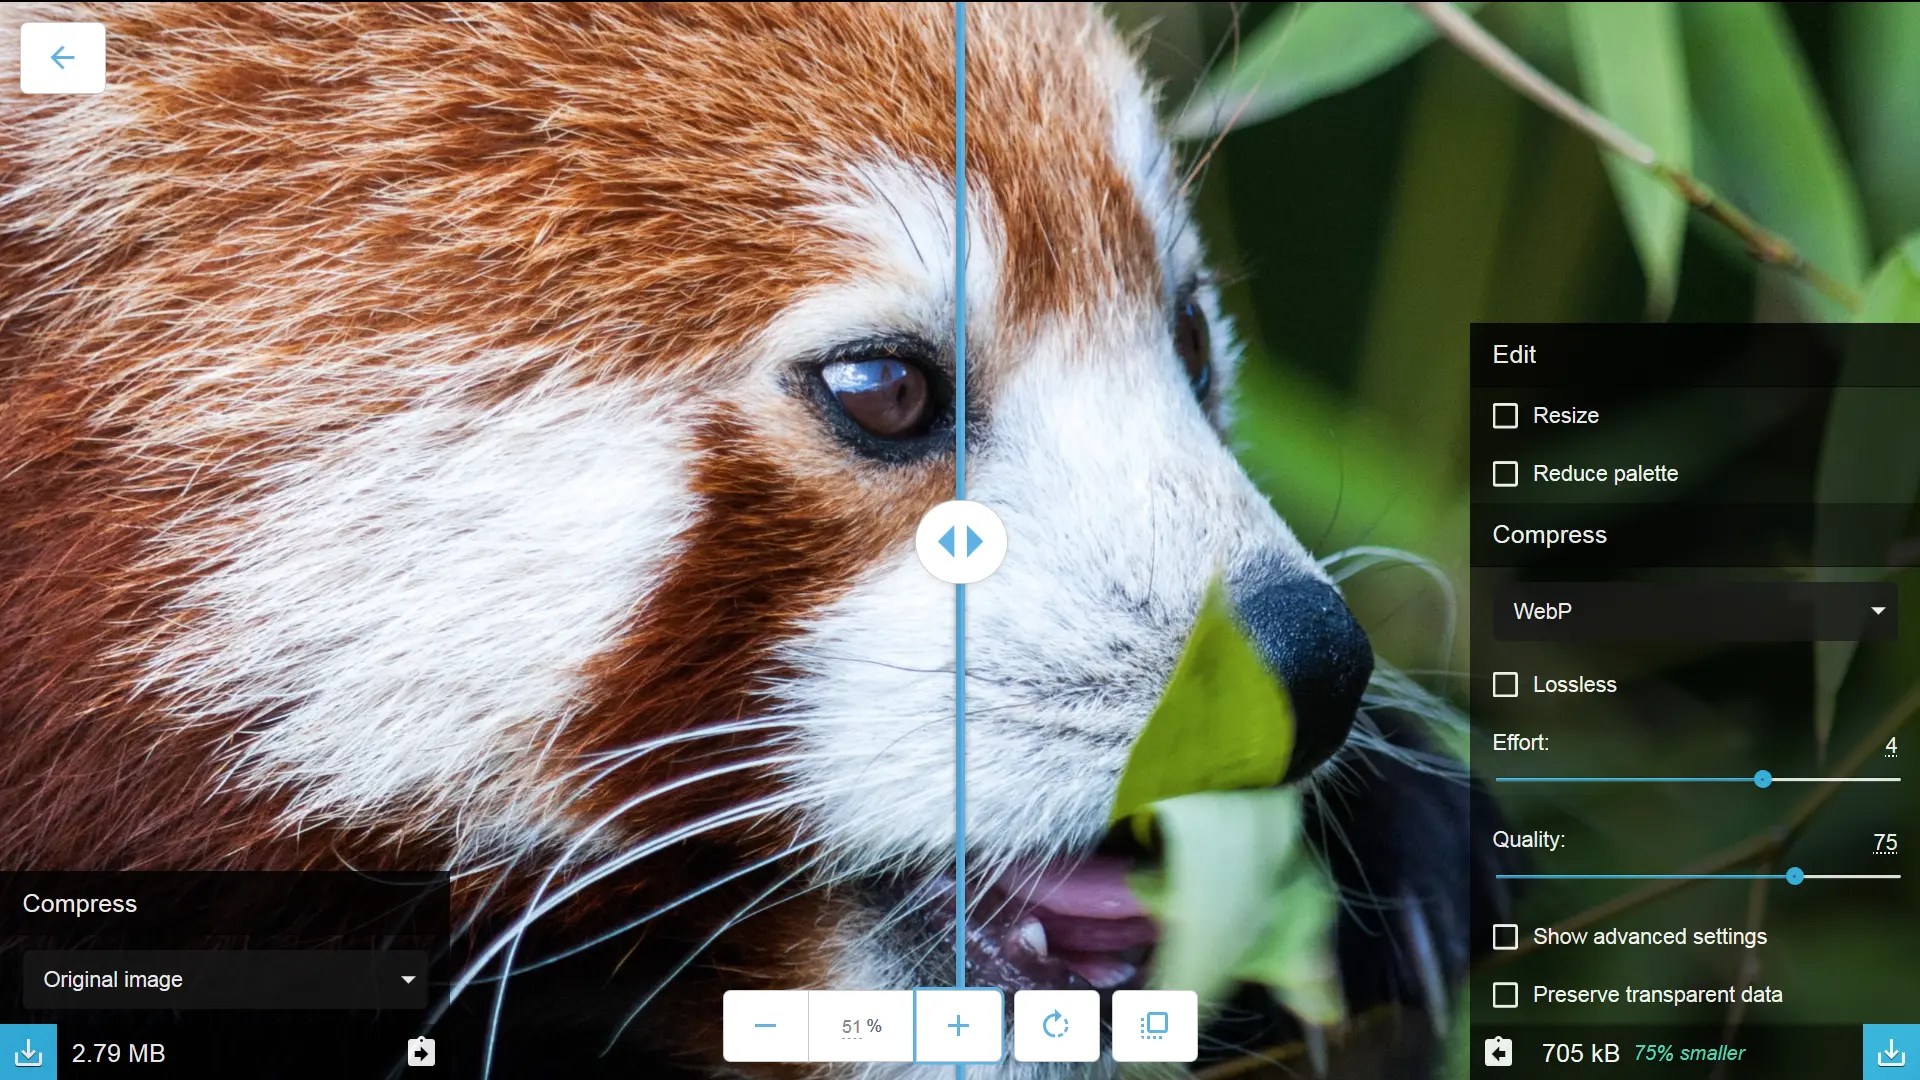Copy right settings to left side
The width and height of the screenshot is (1920, 1080).
pyautogui.click(x=1498, y=1052)
